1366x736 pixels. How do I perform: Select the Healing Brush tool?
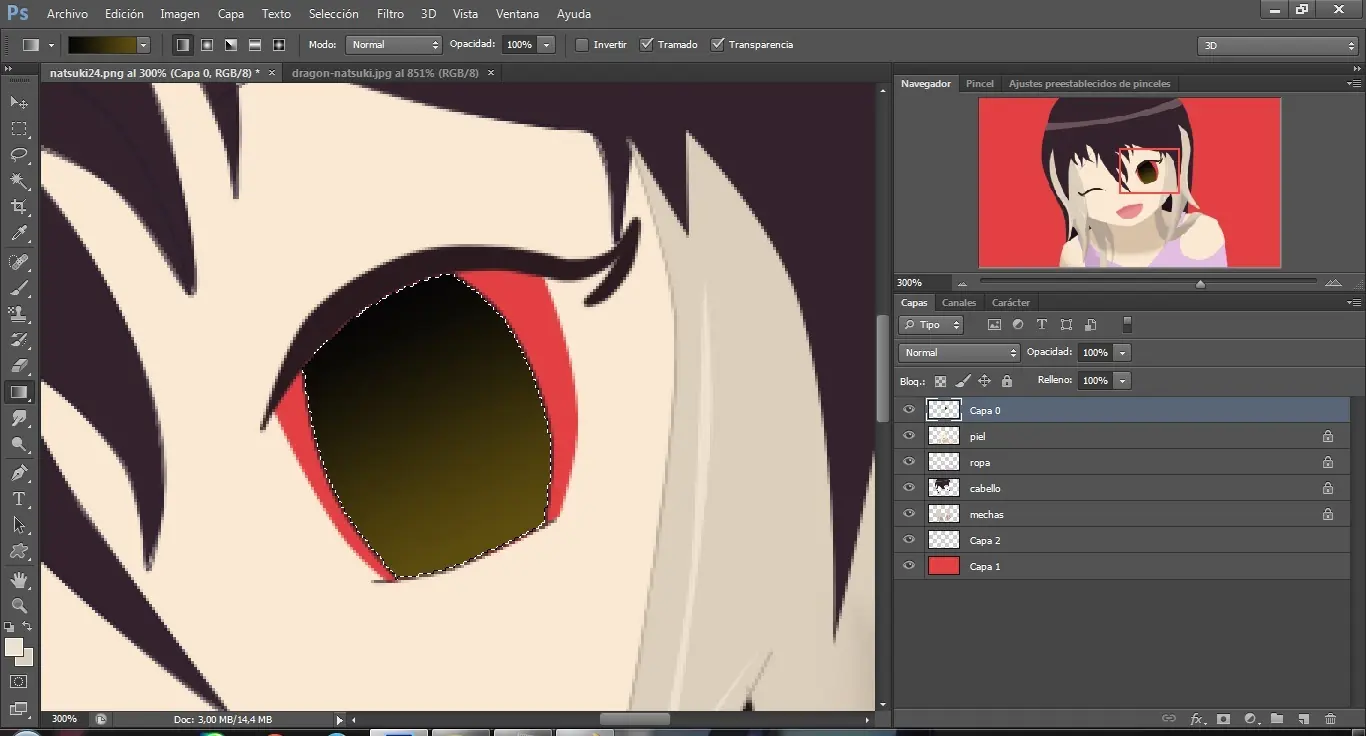click(19, 262)
